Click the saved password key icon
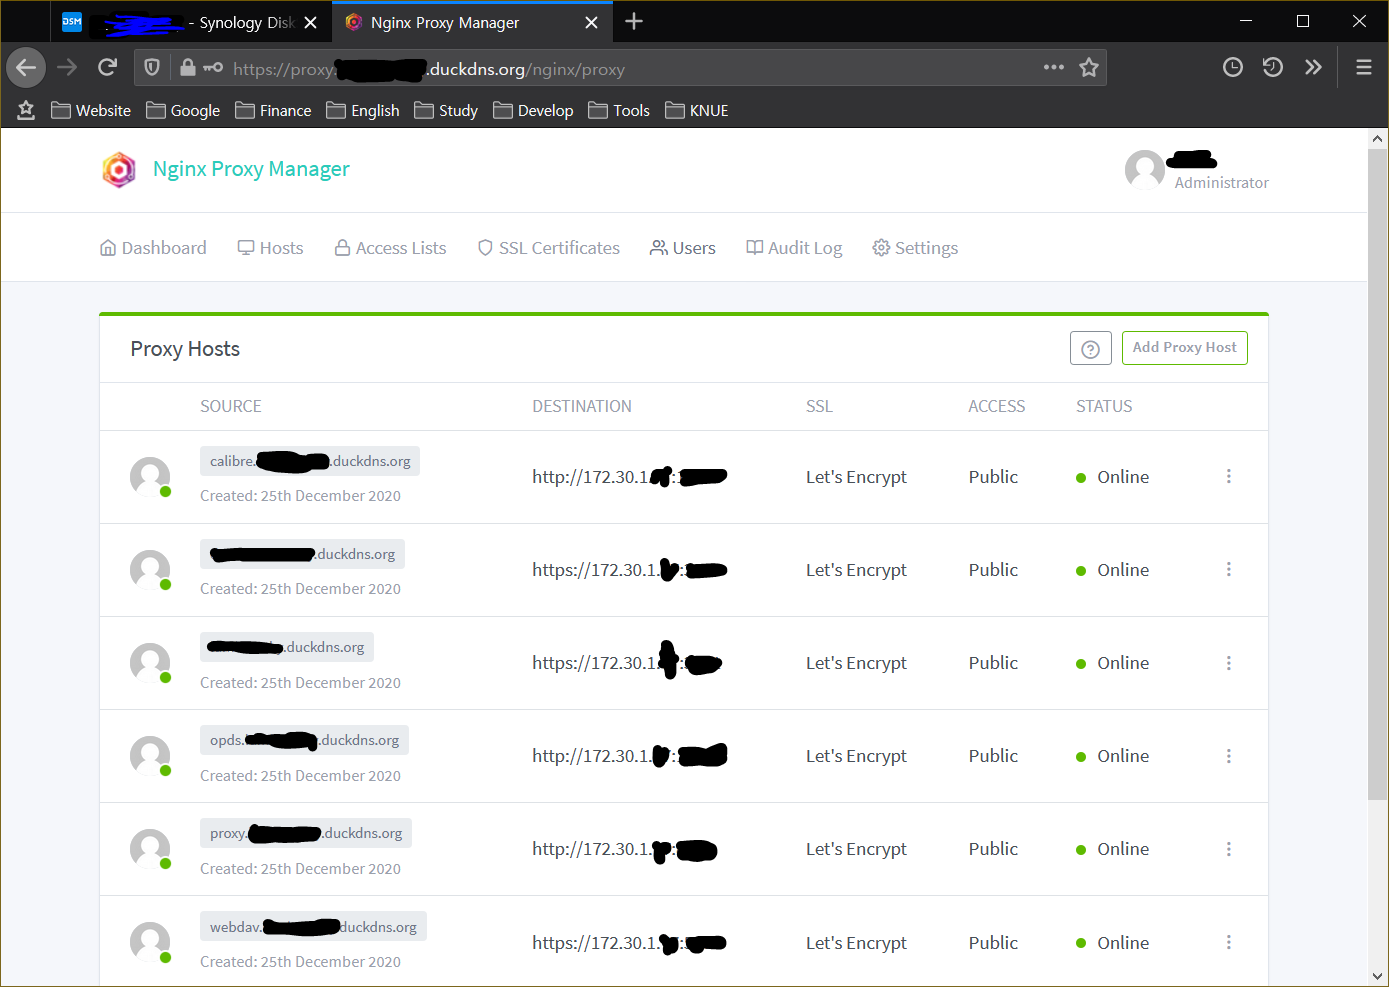The image size is (1389, 987). coord(213,68)
